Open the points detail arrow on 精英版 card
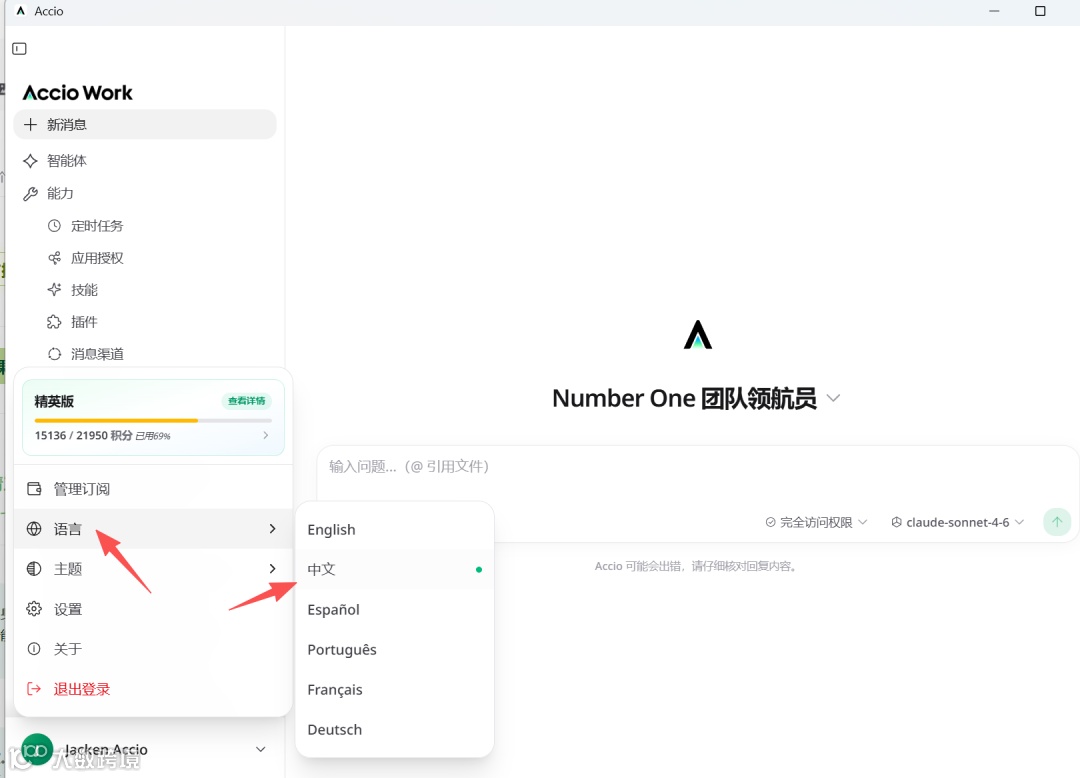The height and width of the screenshot is (778, 1080). (x=266, y=435)
